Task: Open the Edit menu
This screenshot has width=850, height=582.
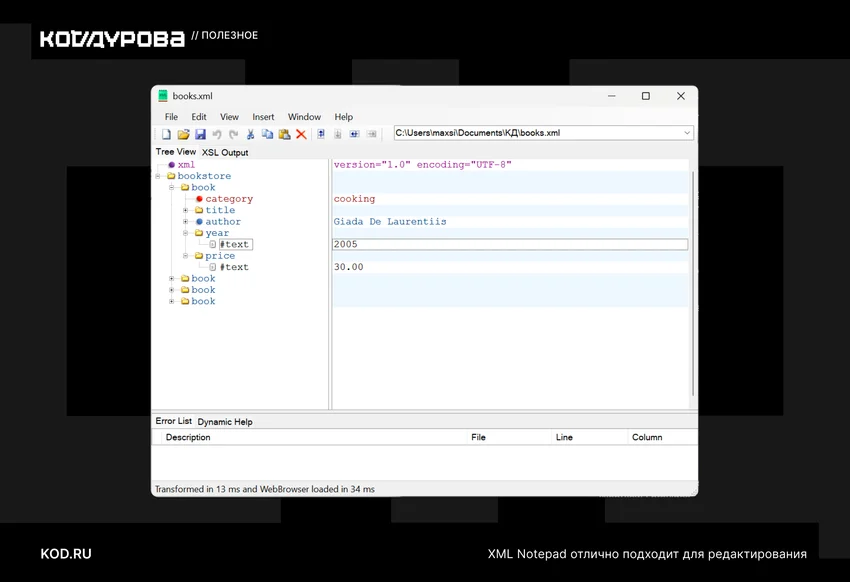Action: [x=199, y=117]
